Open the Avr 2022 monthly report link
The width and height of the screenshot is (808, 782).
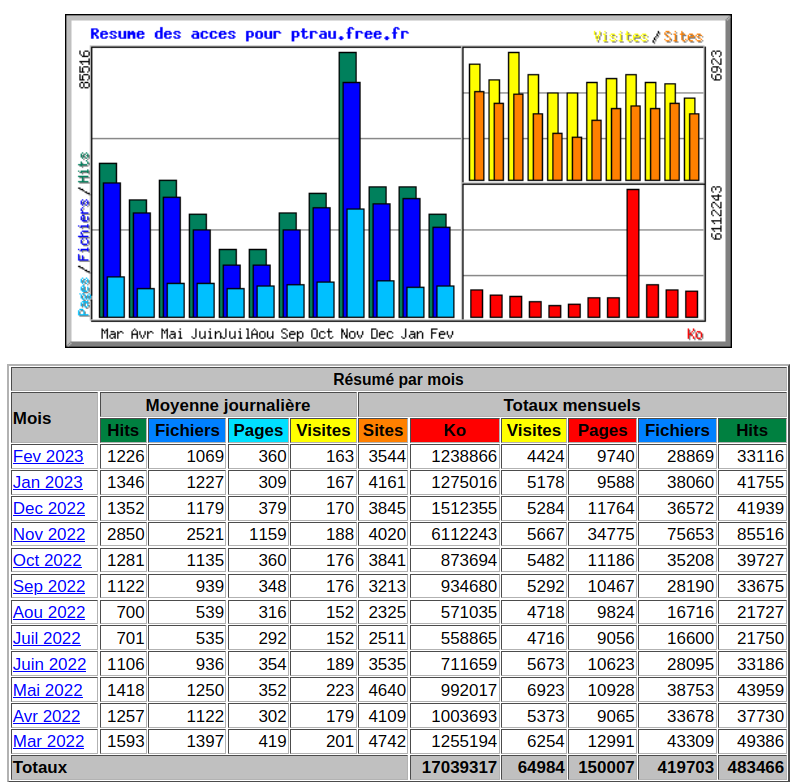(46, 716)
